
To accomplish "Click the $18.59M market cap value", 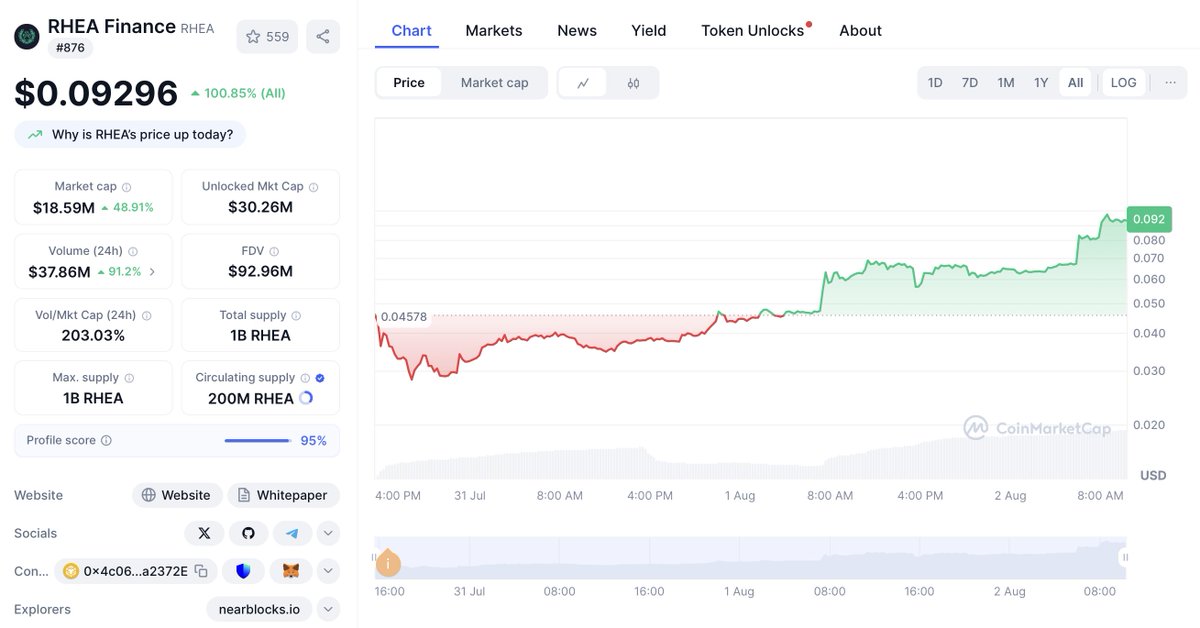I will (64, 208).
